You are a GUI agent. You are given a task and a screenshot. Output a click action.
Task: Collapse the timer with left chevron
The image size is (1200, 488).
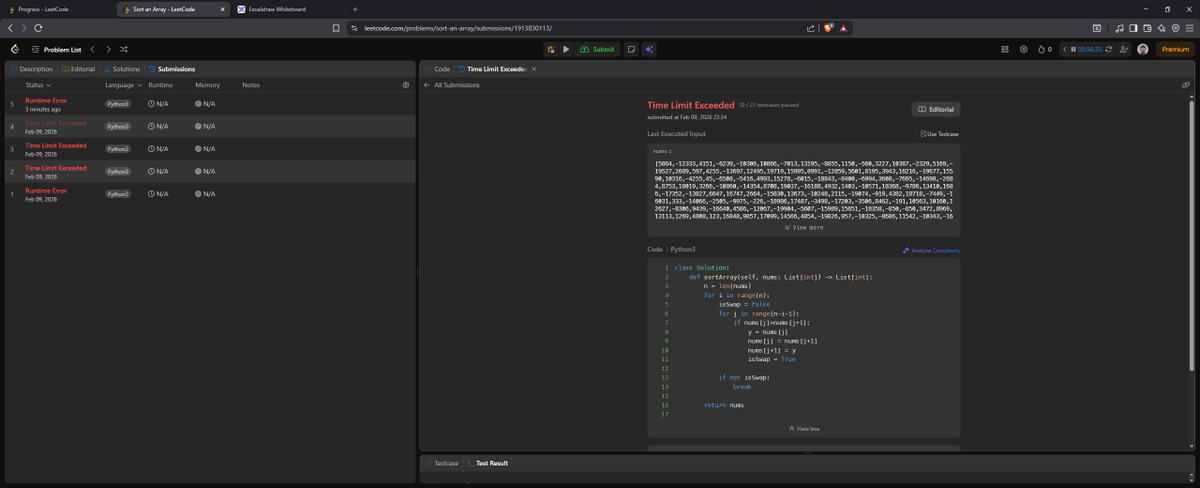[x=1065, y=49]
